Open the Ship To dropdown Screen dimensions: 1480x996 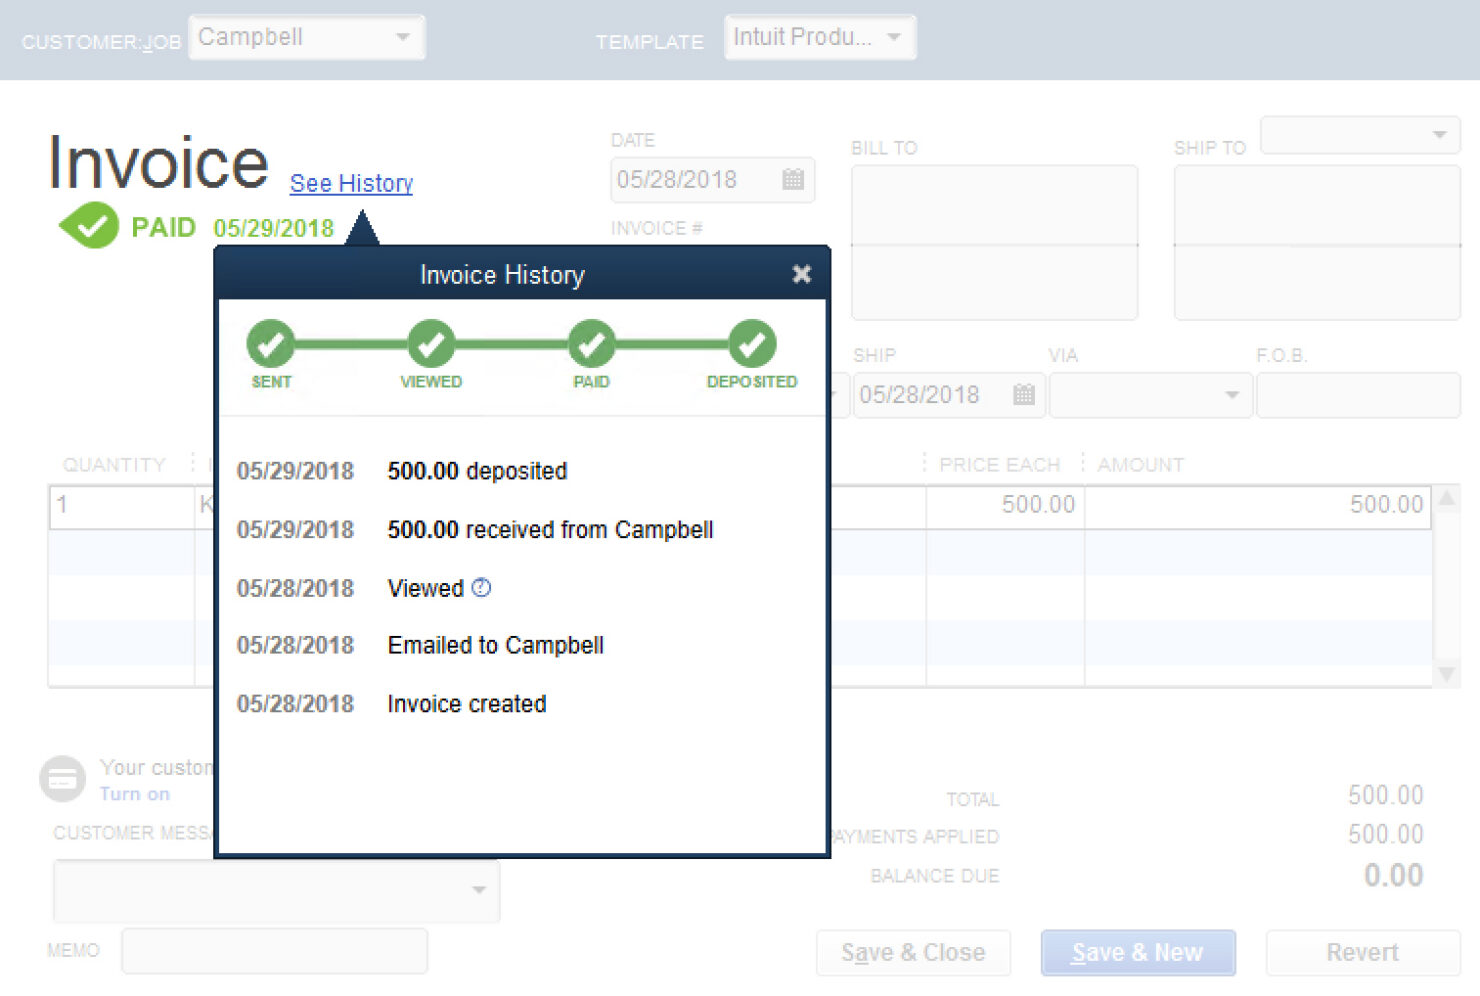pos(1439,135)
